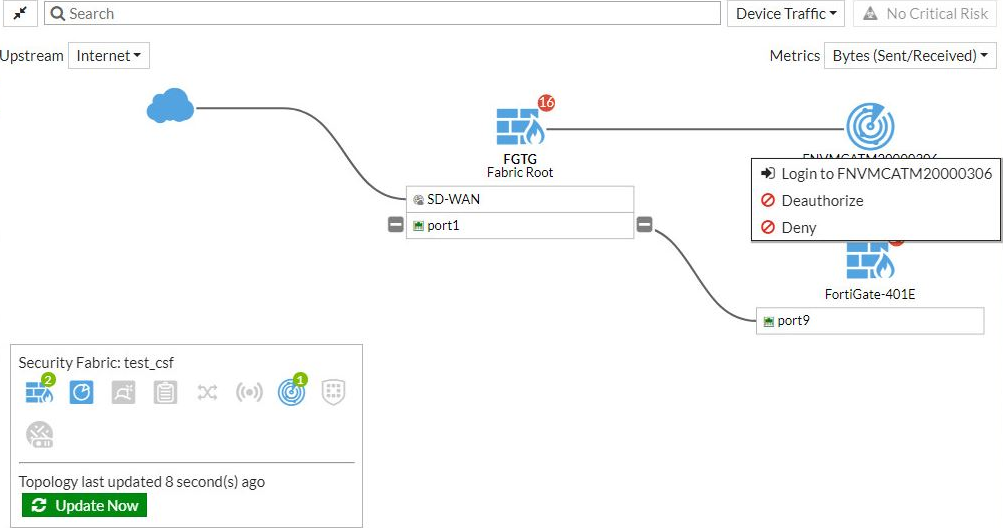Click the No Critical Risk button
This screenshot has height=528, width=1003.
pyautogui.click(x=925, y=13)
